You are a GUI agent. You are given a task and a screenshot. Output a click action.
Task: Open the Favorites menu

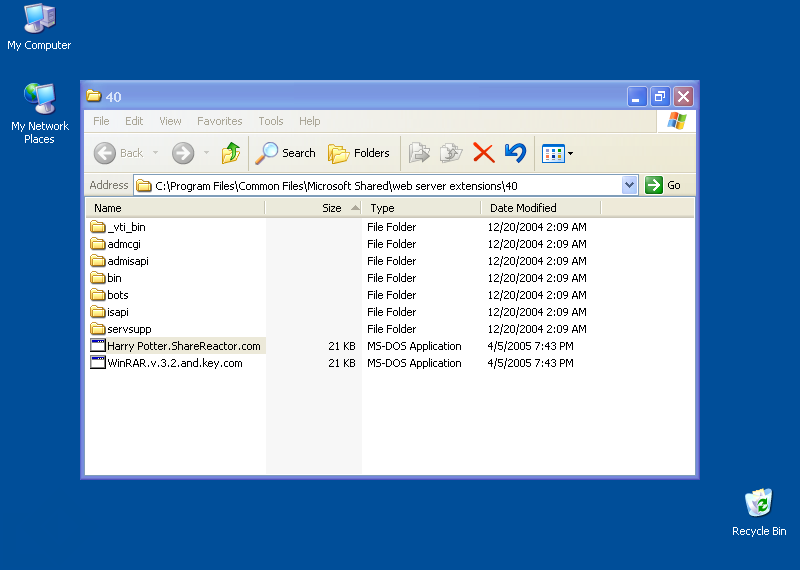pos(219,121)
